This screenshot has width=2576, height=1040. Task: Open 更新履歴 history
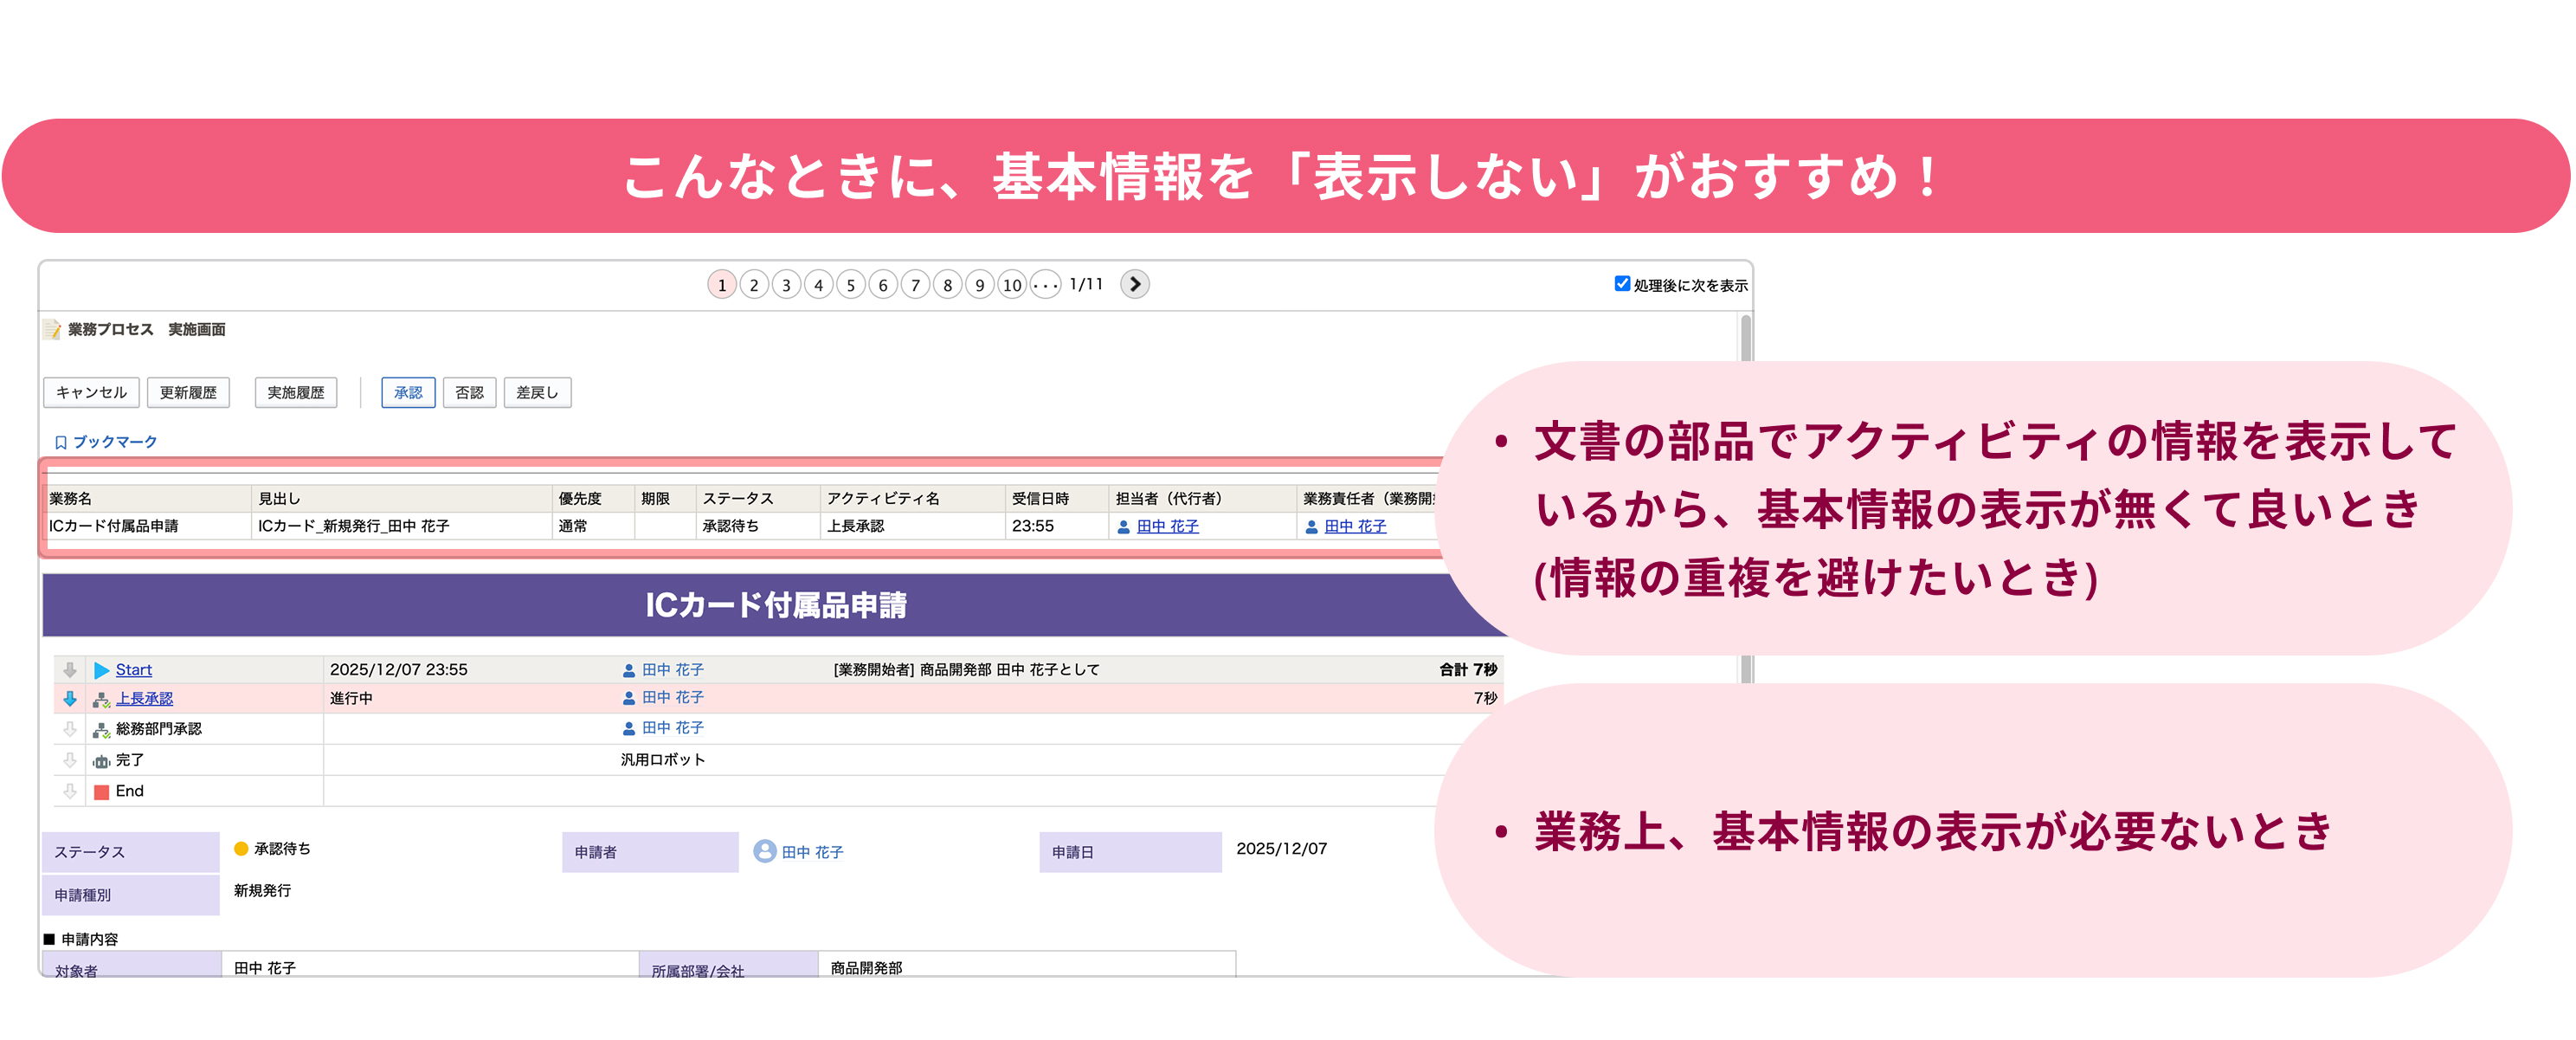click(188, 392)
